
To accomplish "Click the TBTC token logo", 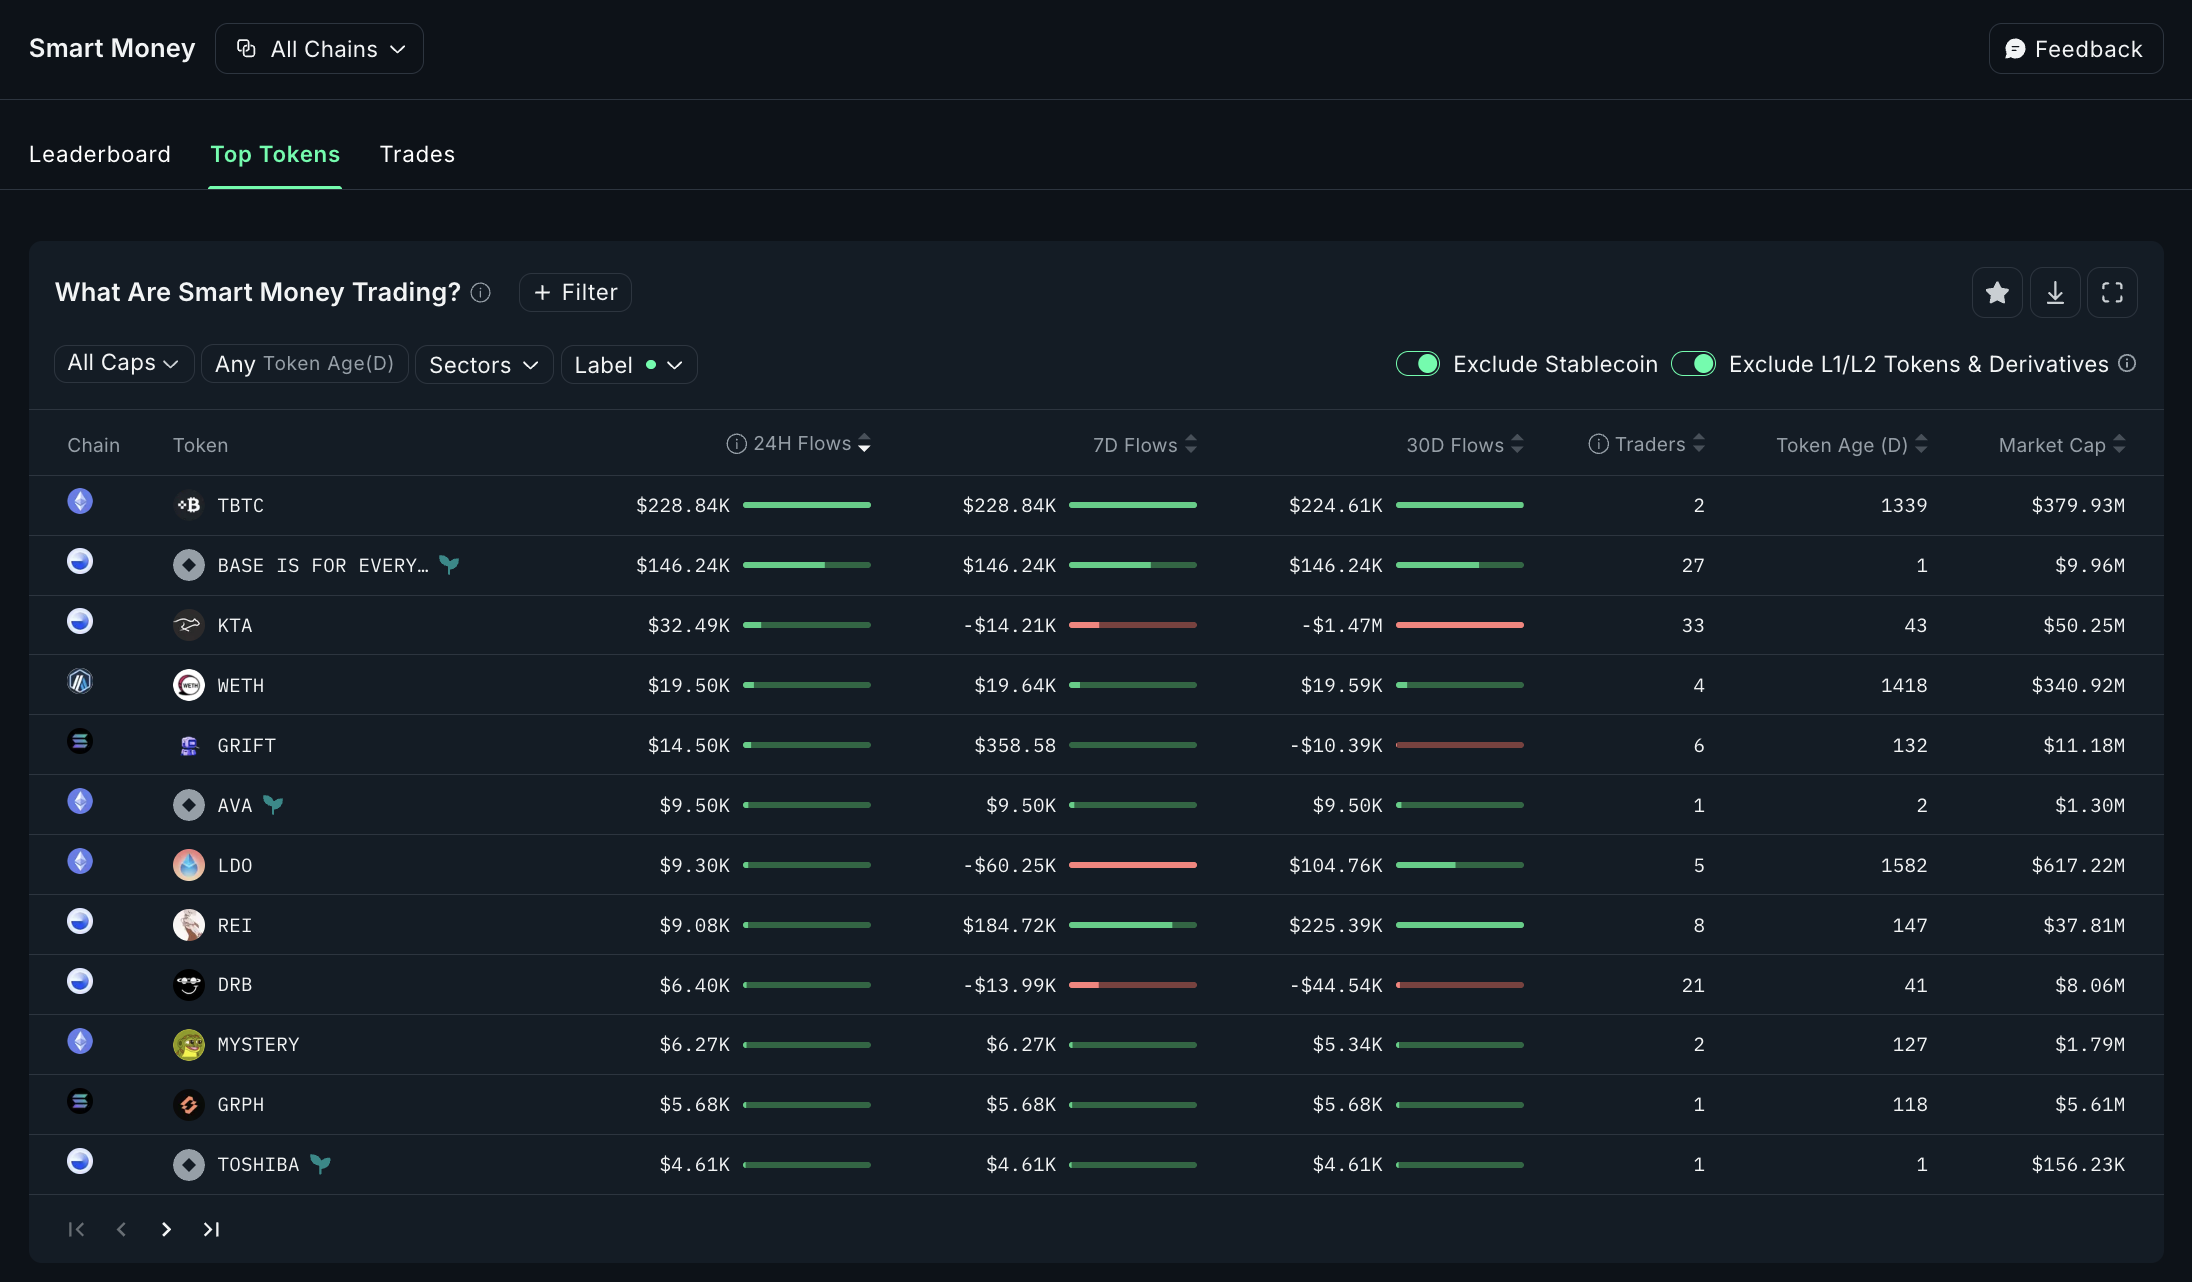I will [188, 505].
